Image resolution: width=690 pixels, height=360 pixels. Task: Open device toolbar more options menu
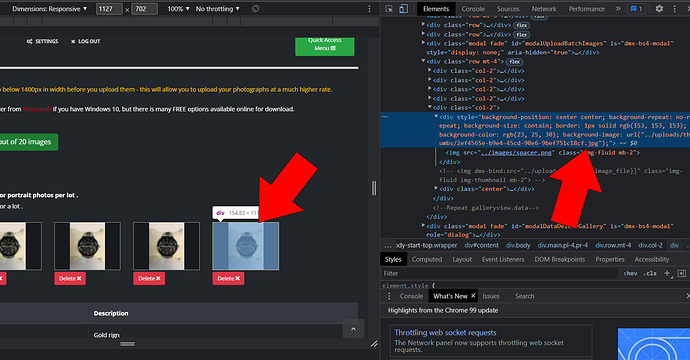pos(369,9)
